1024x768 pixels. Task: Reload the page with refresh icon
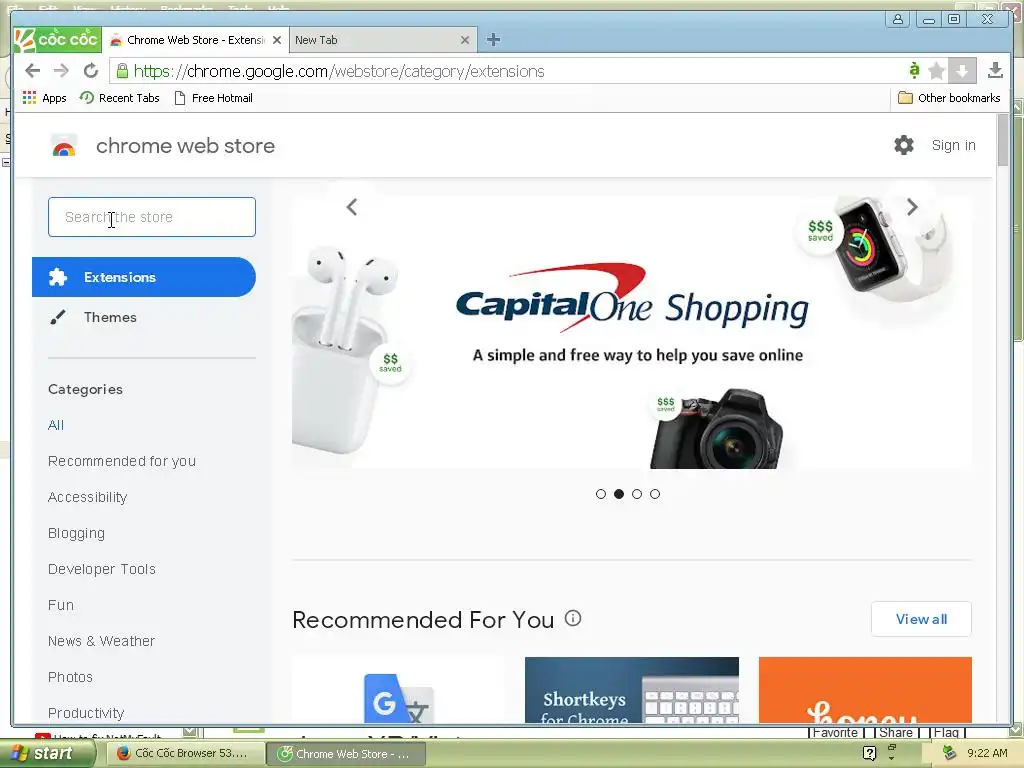[91, 71]
